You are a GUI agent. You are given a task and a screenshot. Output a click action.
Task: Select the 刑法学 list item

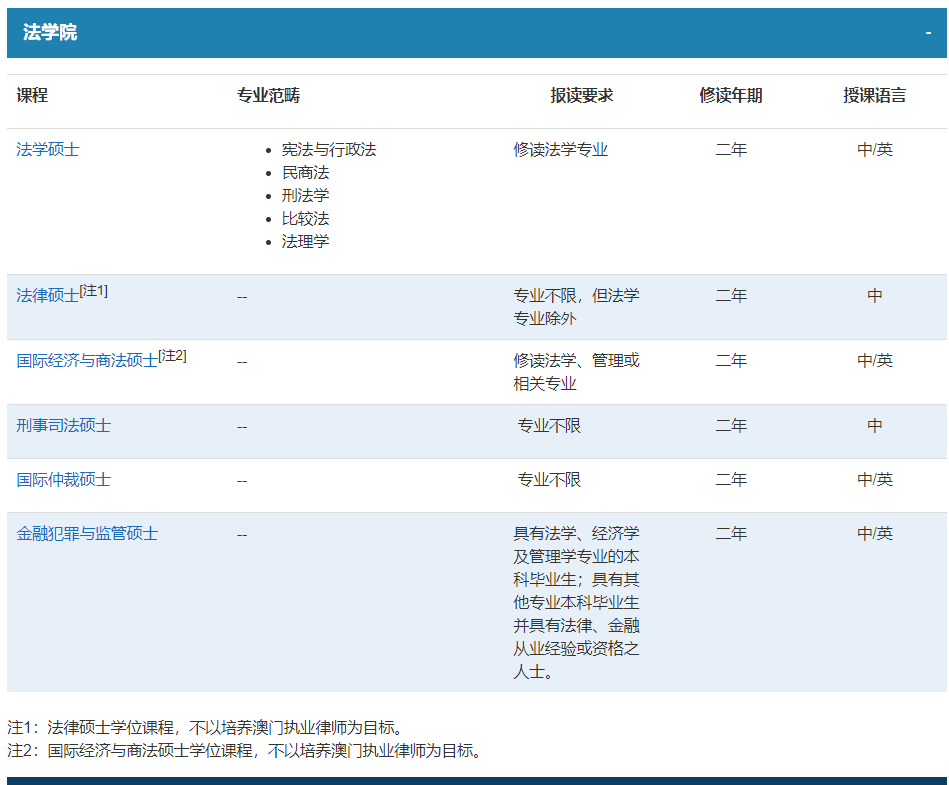pyautogui.click(x=305, y=196)
